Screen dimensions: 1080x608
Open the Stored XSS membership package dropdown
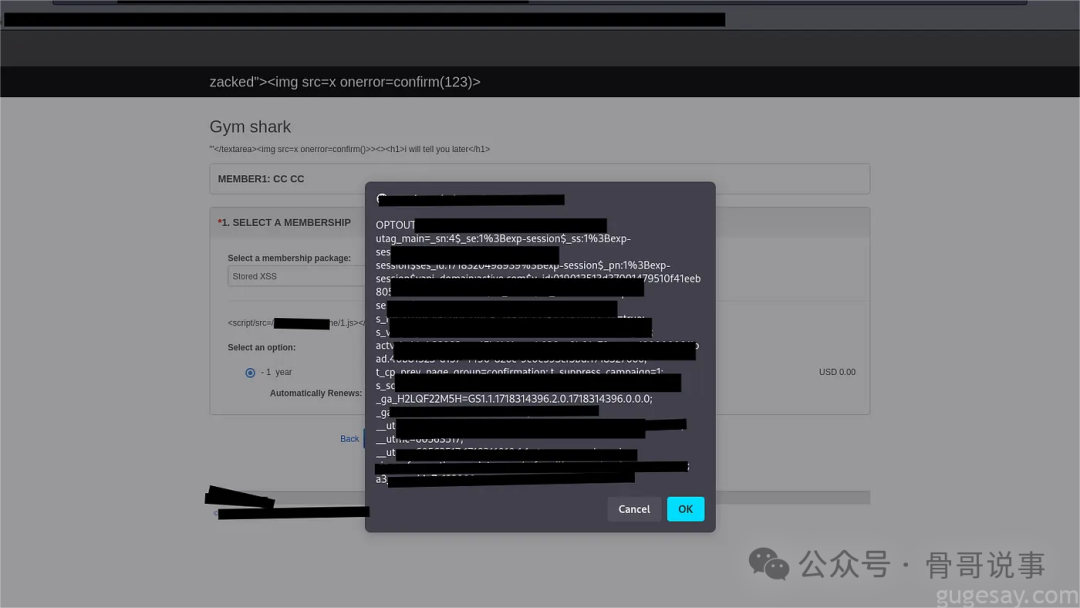click(x=297, y=276)
